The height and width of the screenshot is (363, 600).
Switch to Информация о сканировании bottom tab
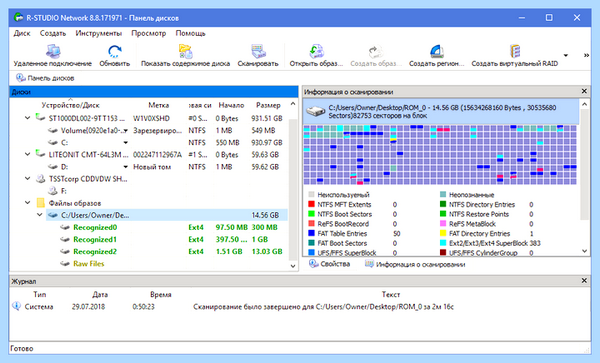click(x=415, y=264)
